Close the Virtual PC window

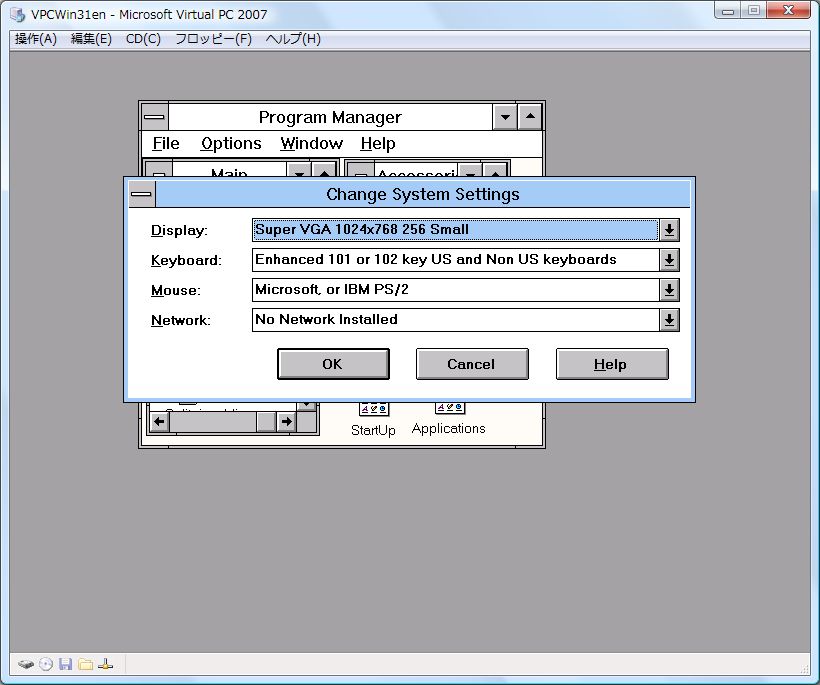[x=789, y=10]
